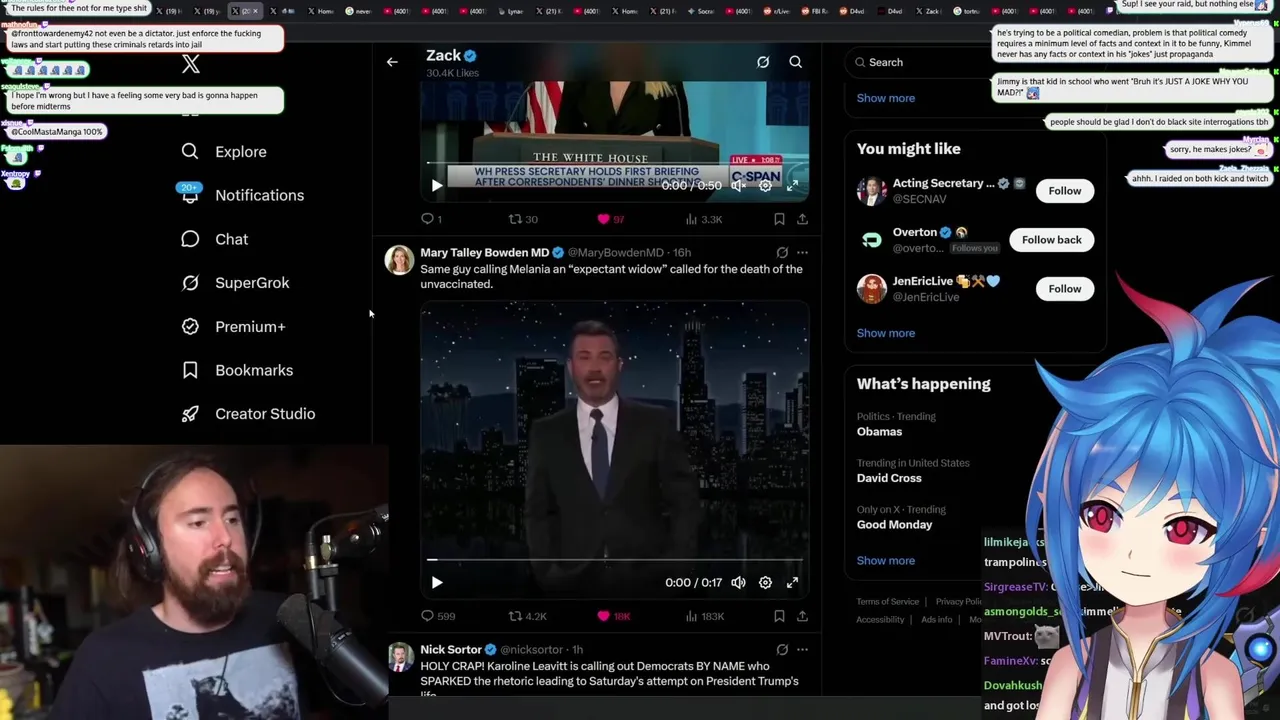Follow back Overton

click(1051, 240)
